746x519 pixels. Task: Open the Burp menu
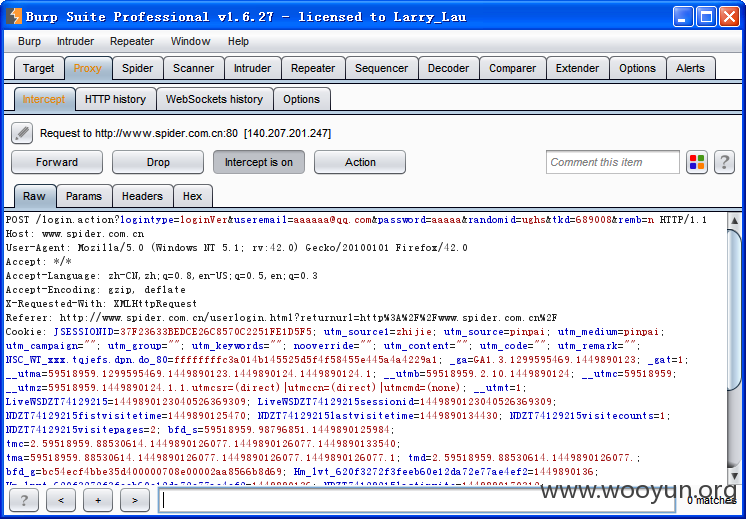[29, 41]
